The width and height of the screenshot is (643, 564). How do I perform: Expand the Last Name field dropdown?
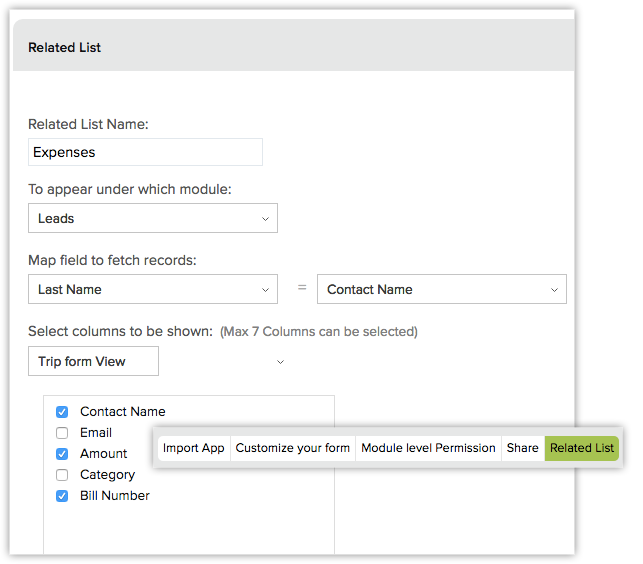pyautogui.click(x=152, y=289)
